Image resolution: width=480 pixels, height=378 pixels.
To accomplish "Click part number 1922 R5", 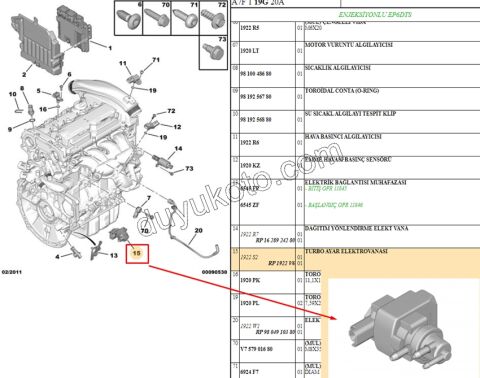I will pyautogui.click(x=249, y=28).
